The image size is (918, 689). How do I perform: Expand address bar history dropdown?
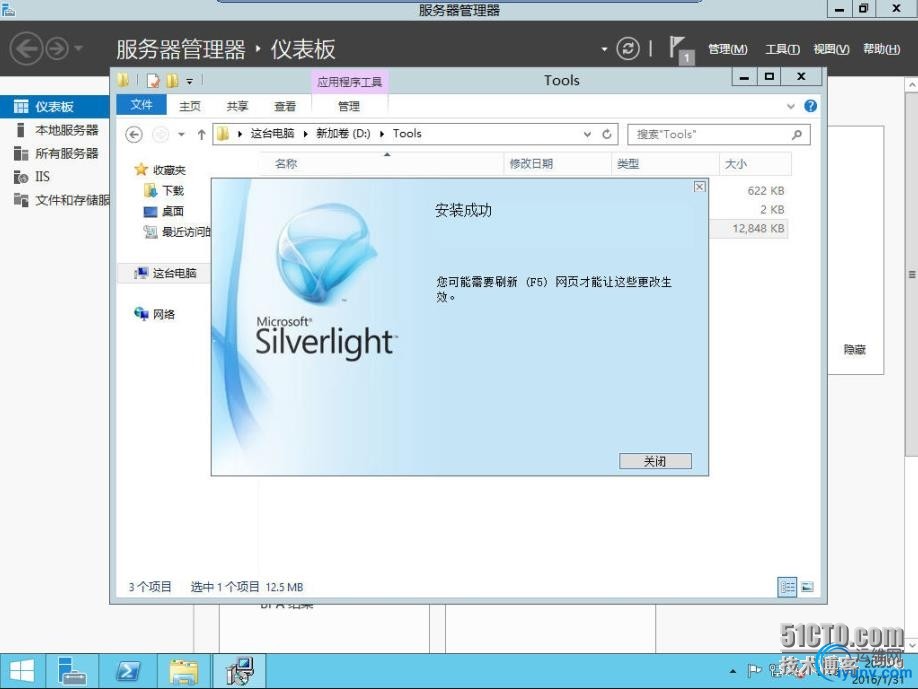[587, 134]
